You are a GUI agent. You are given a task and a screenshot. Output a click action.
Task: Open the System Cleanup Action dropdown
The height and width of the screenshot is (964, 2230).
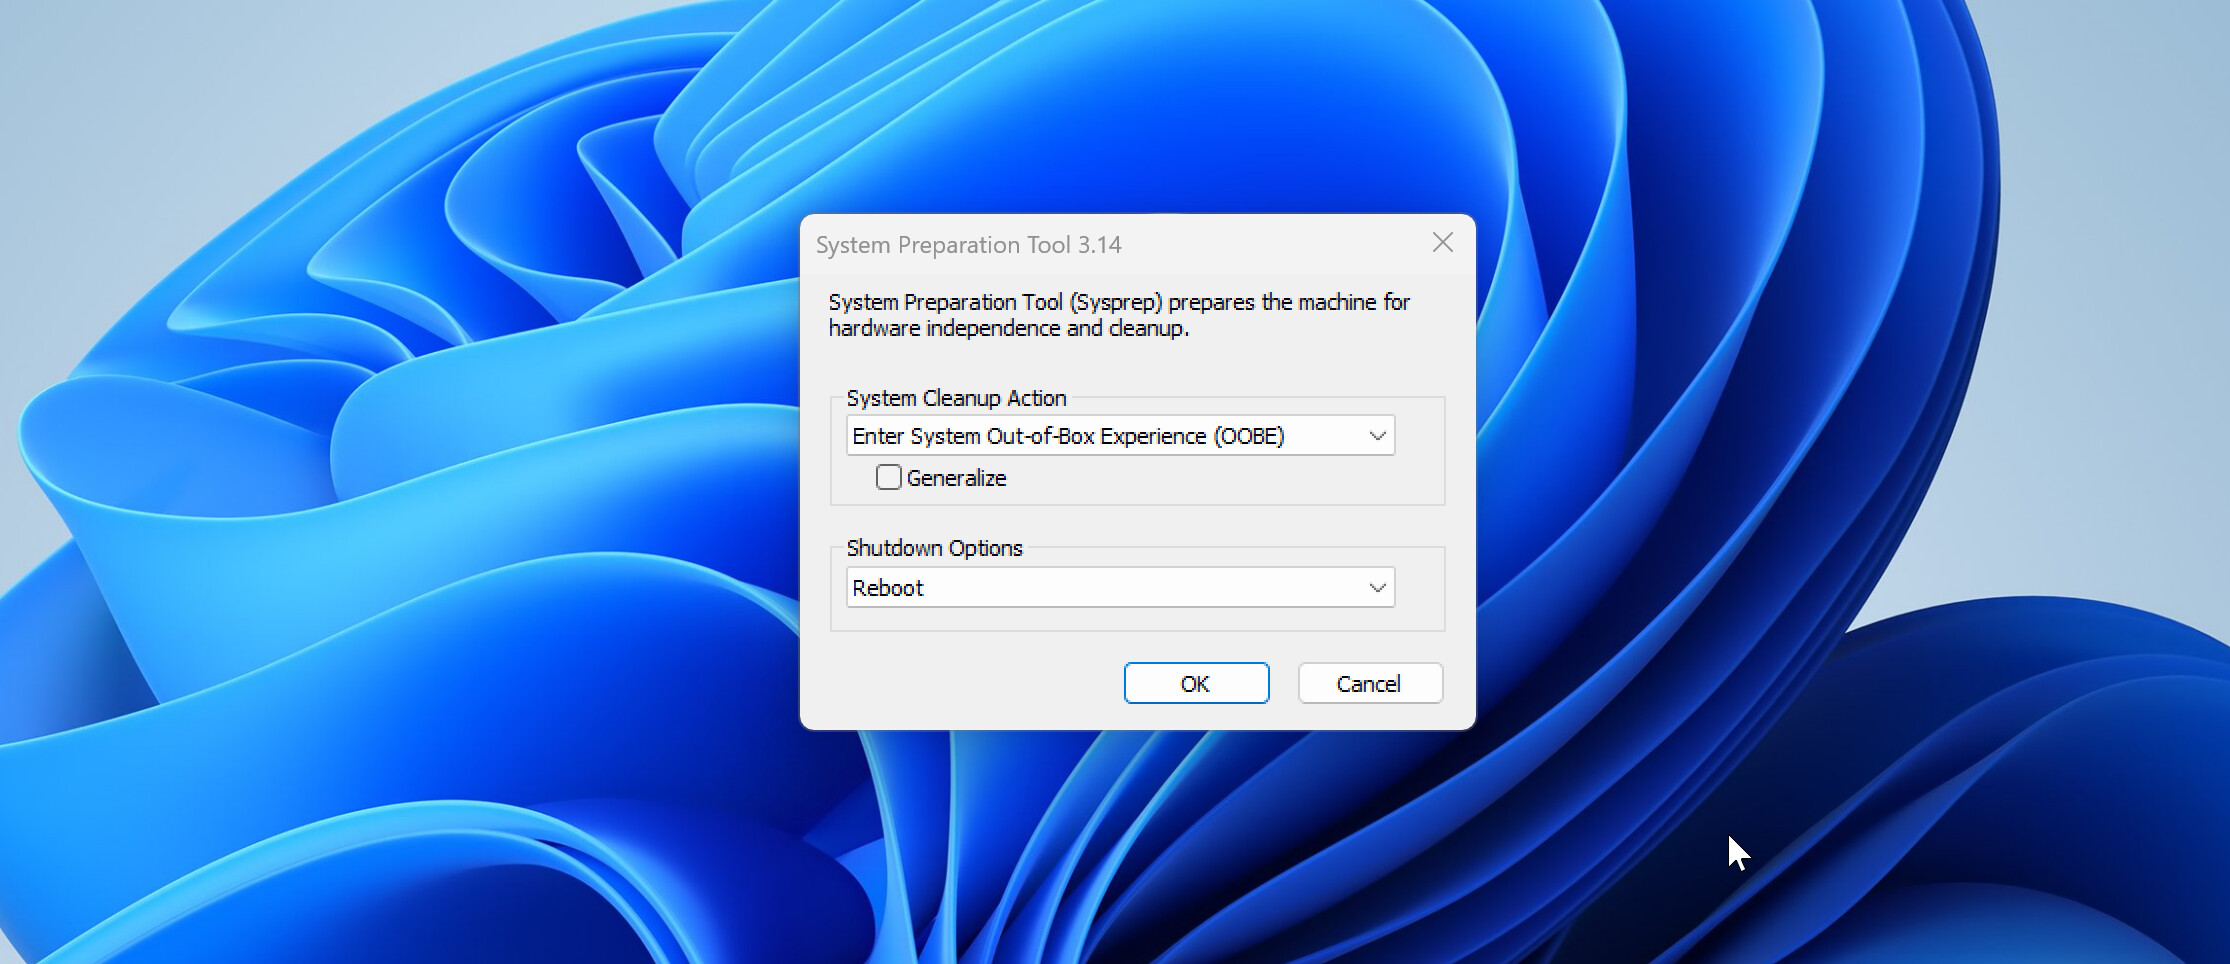click(x=1120, y=436)
